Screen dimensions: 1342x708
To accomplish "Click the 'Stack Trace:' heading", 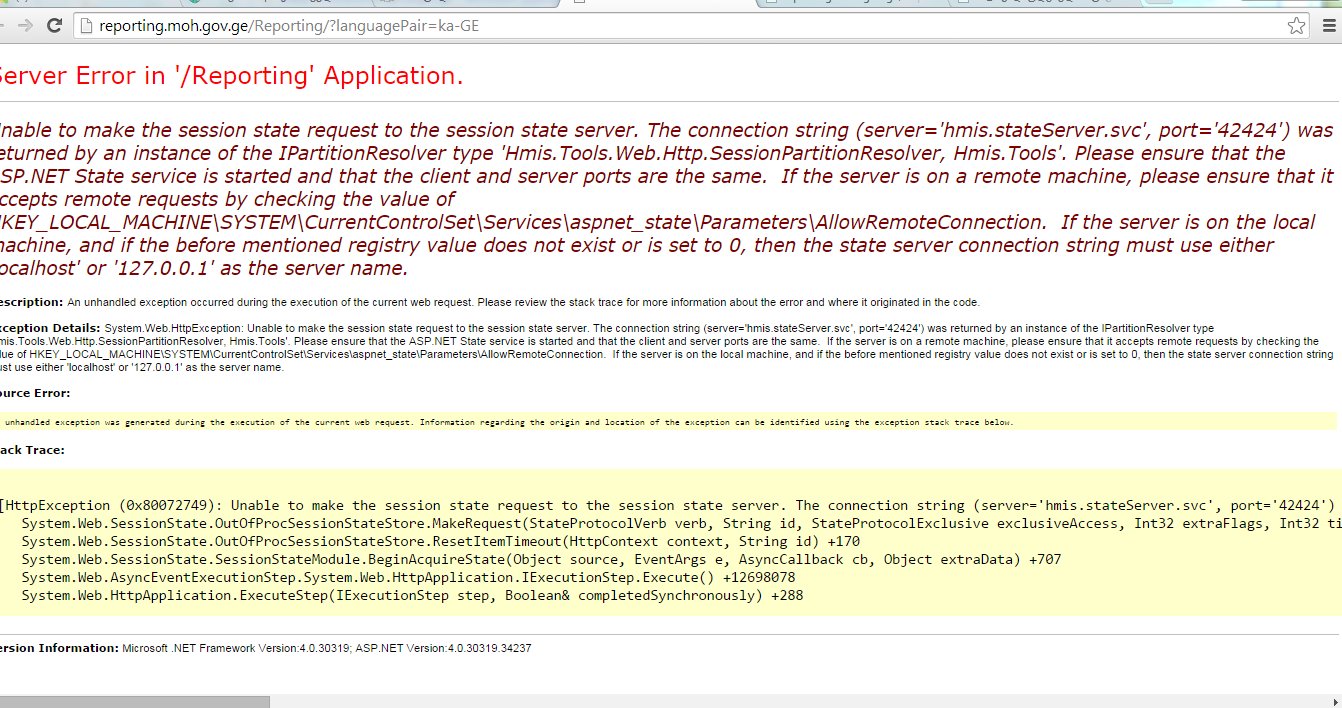I will tap(32, 450).
